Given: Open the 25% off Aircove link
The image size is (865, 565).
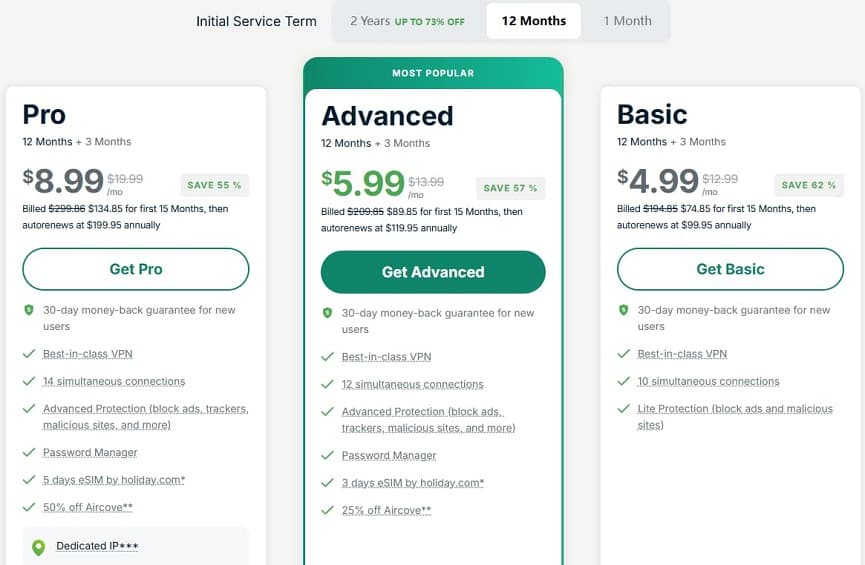Looking at the screenshot, I should click(387, 510).
